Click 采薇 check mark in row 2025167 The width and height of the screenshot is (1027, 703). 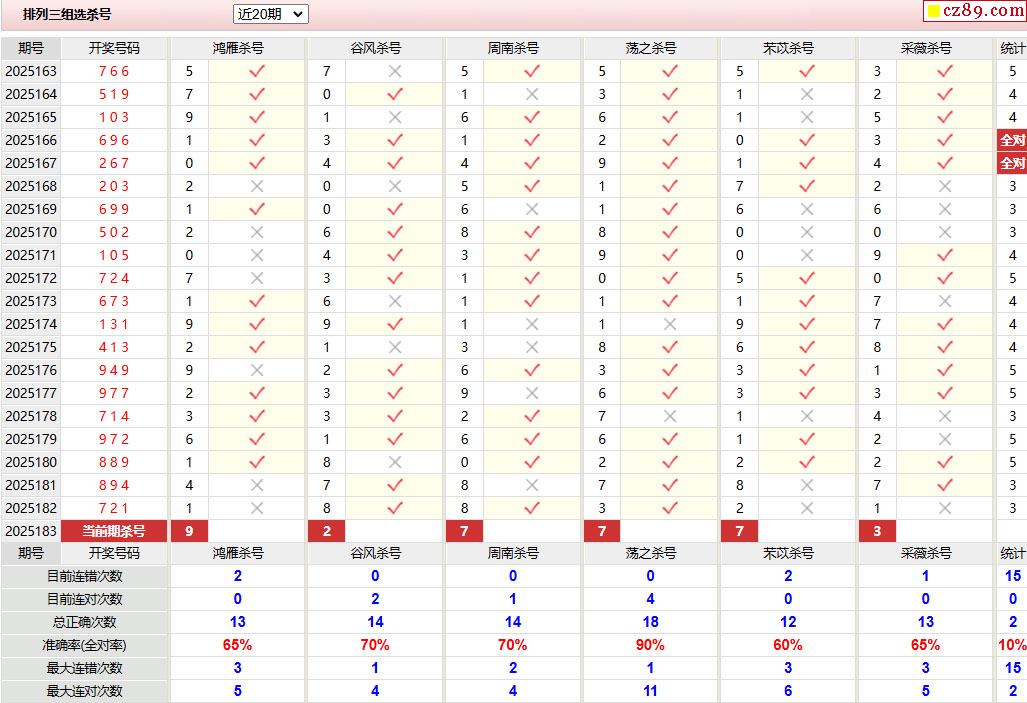pos(944,163)
